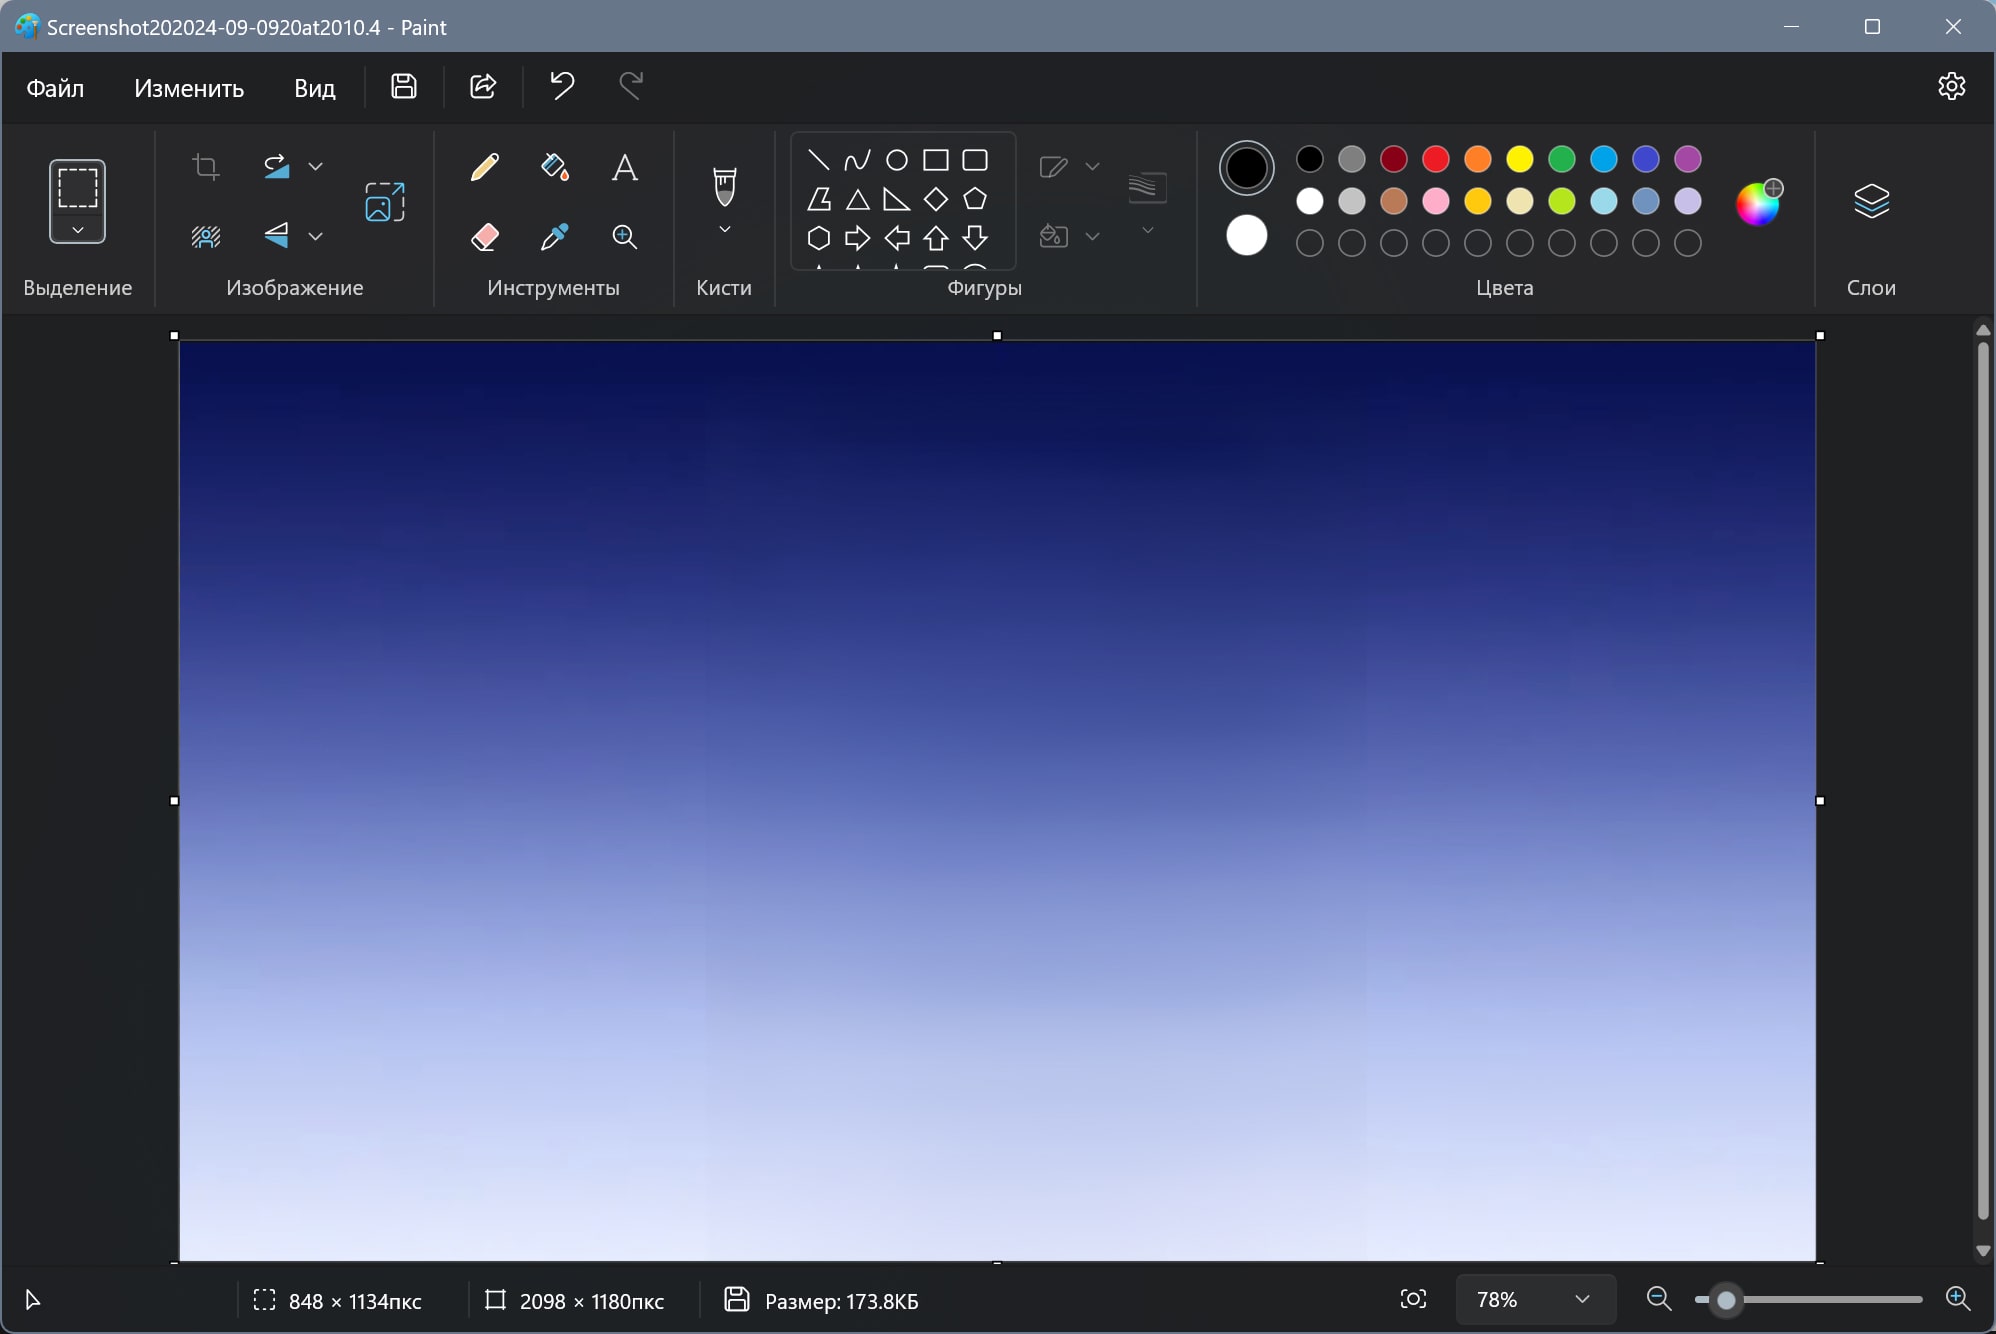
Task: Open the Изменить menu
Action: coord(189,88)
